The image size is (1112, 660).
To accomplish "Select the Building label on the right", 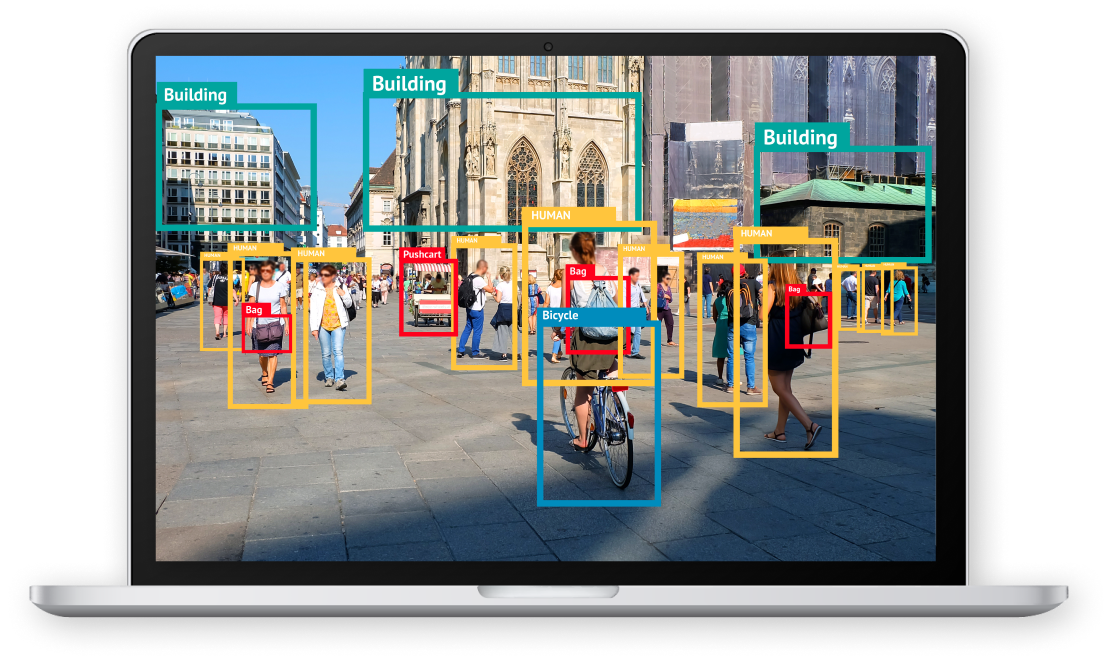I will [800, 137].
